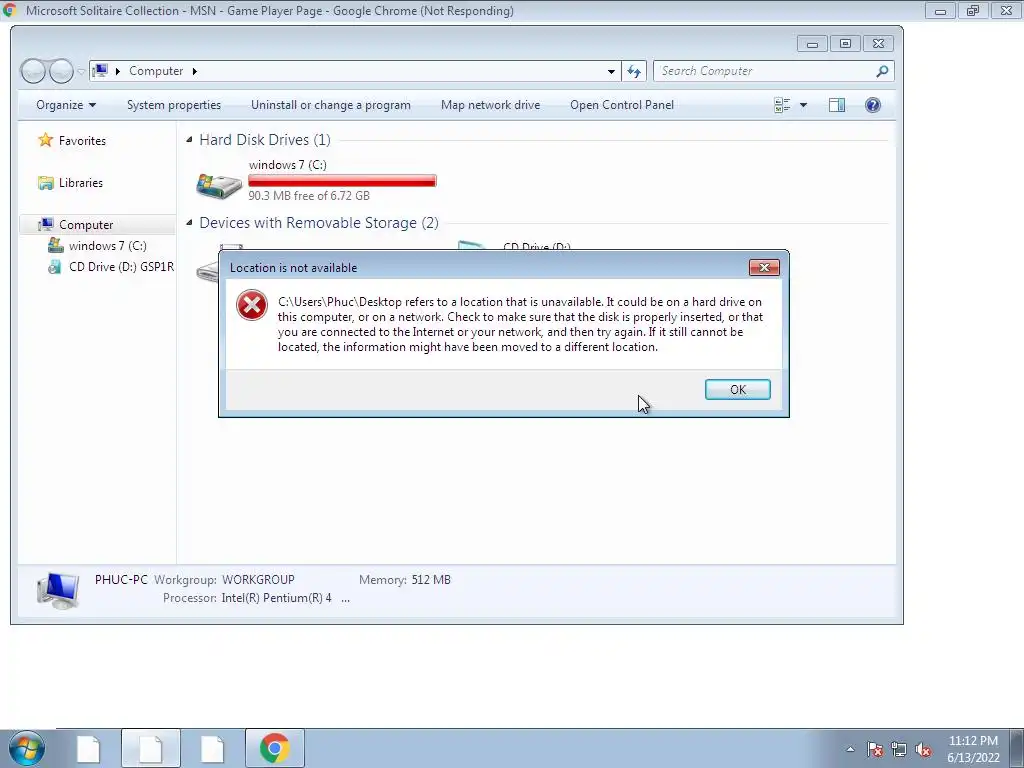
Task: Click OK in the error dialog
Action: [737, 389]
